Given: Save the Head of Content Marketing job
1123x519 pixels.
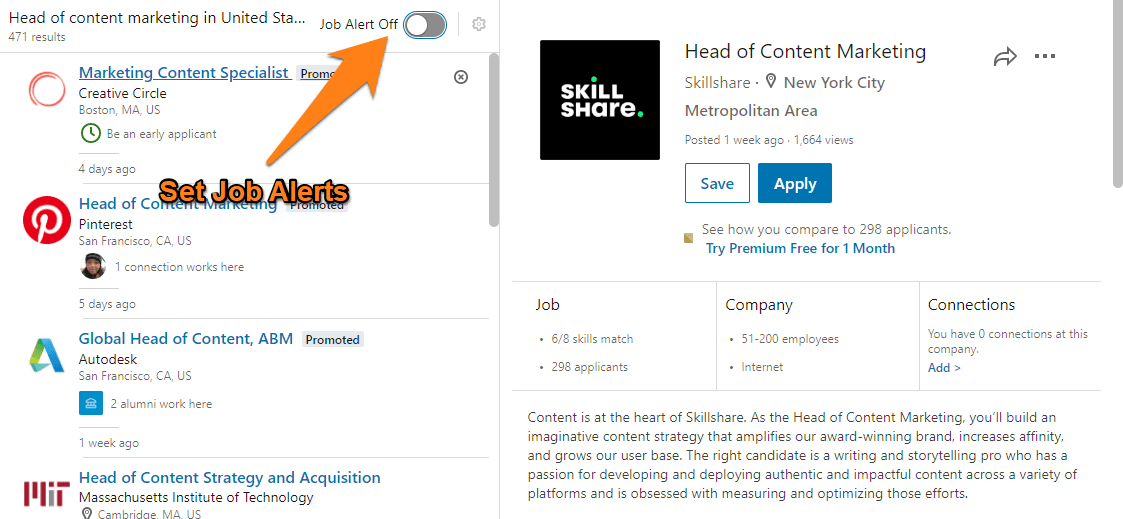Looking at the screenshot, I should (x=717, y=183).
